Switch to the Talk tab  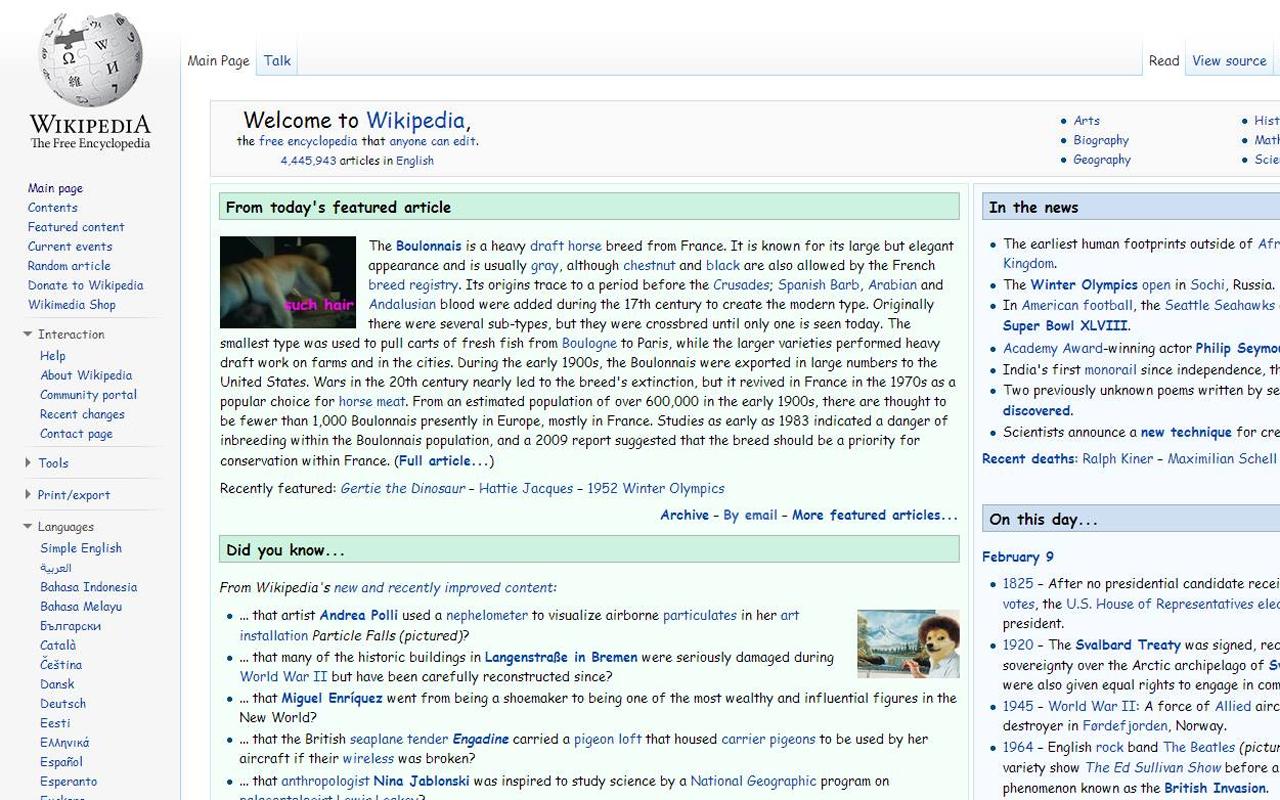pyautogui.click(x=277, y=61)
